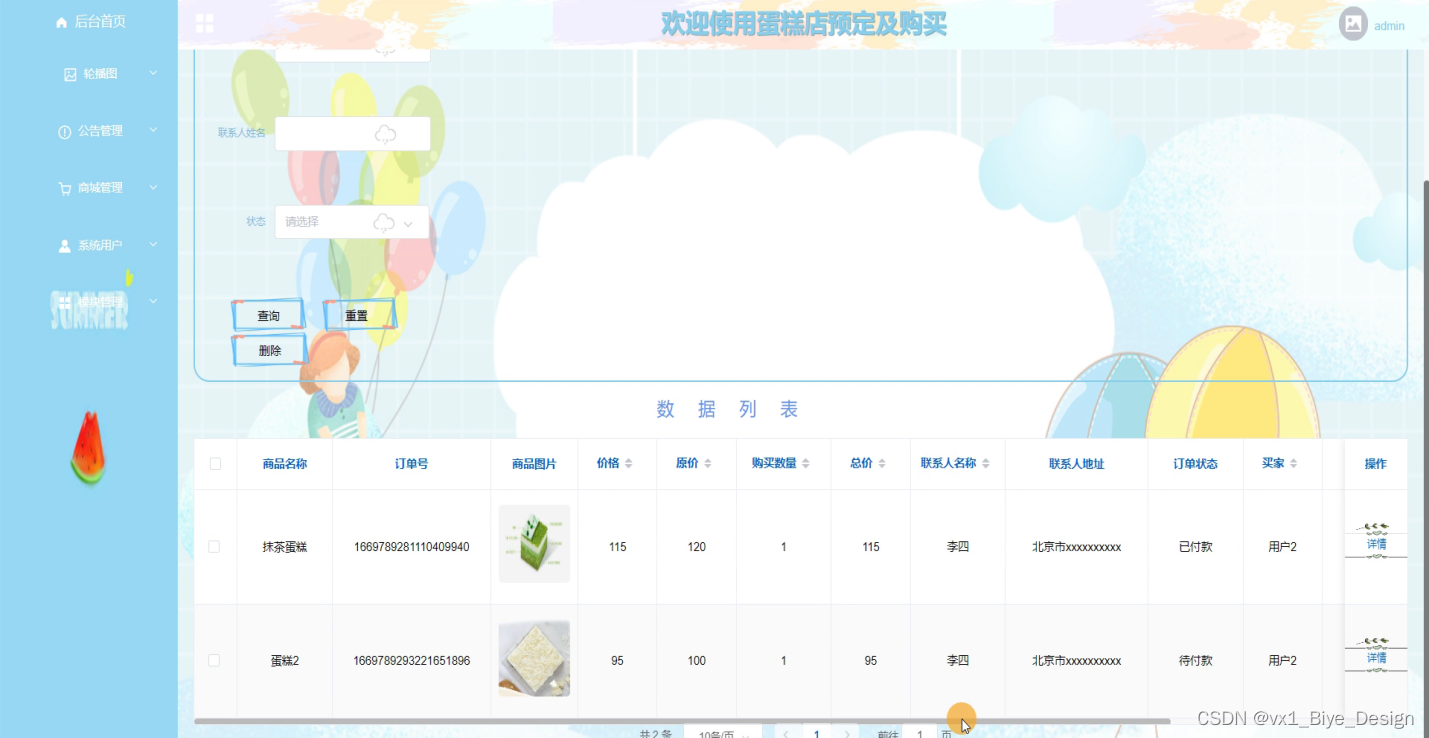The width and height of the screenshot is (1429, 738).
Task: Toggle the sidebar with the top grid icon
Action: 204,23
